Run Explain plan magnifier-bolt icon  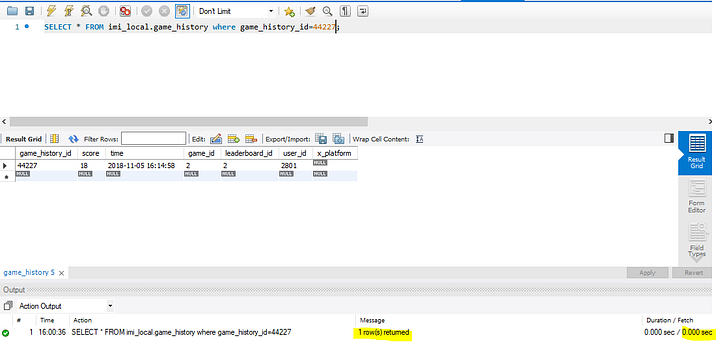(86, 11)
